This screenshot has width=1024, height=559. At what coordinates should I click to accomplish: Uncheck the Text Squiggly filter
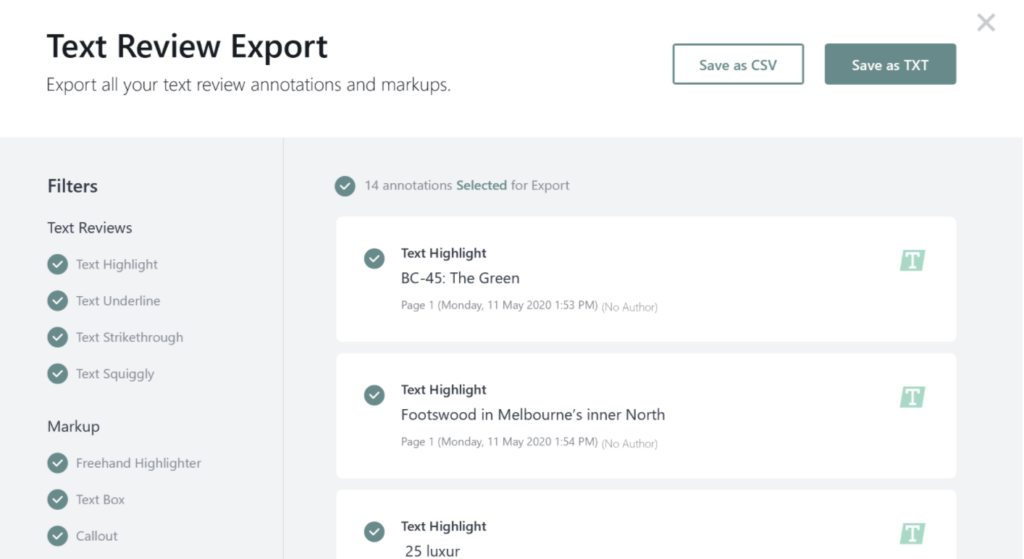point(57,374)
